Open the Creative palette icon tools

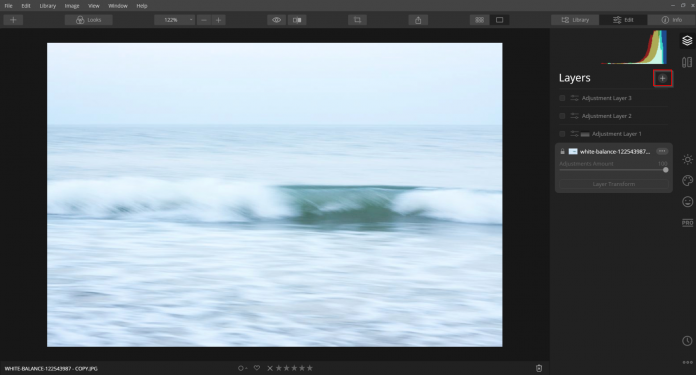[x=687, y=181]
